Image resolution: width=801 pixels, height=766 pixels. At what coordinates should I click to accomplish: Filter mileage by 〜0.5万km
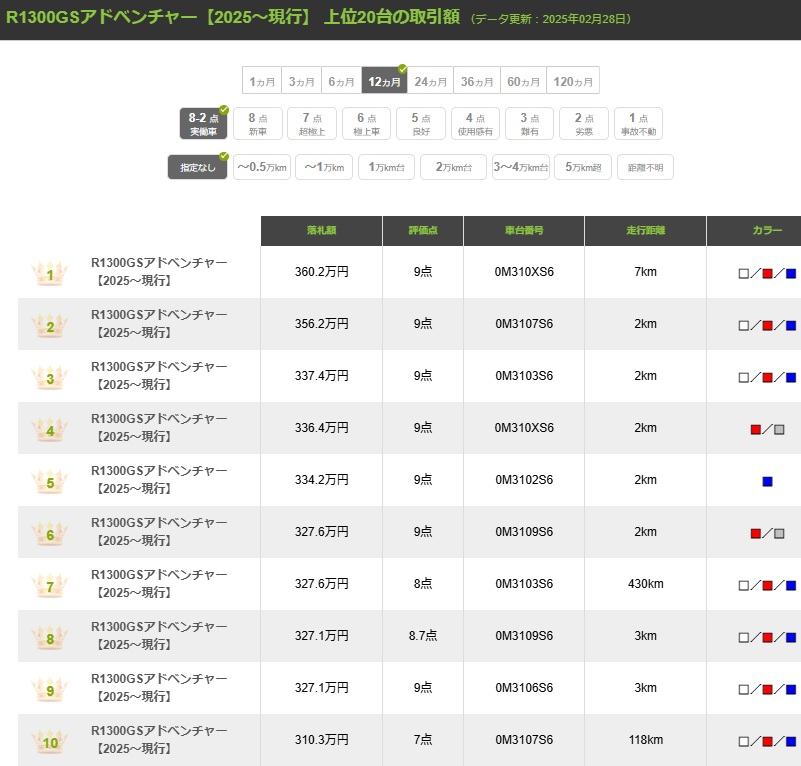pos(262,167)
